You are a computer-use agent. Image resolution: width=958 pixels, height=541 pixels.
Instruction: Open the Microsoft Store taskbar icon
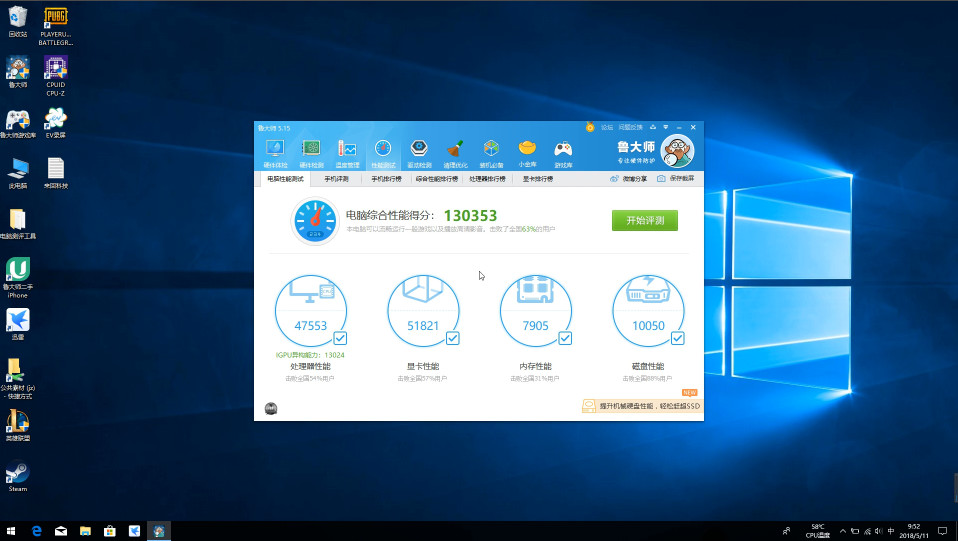tap(110, 531)
